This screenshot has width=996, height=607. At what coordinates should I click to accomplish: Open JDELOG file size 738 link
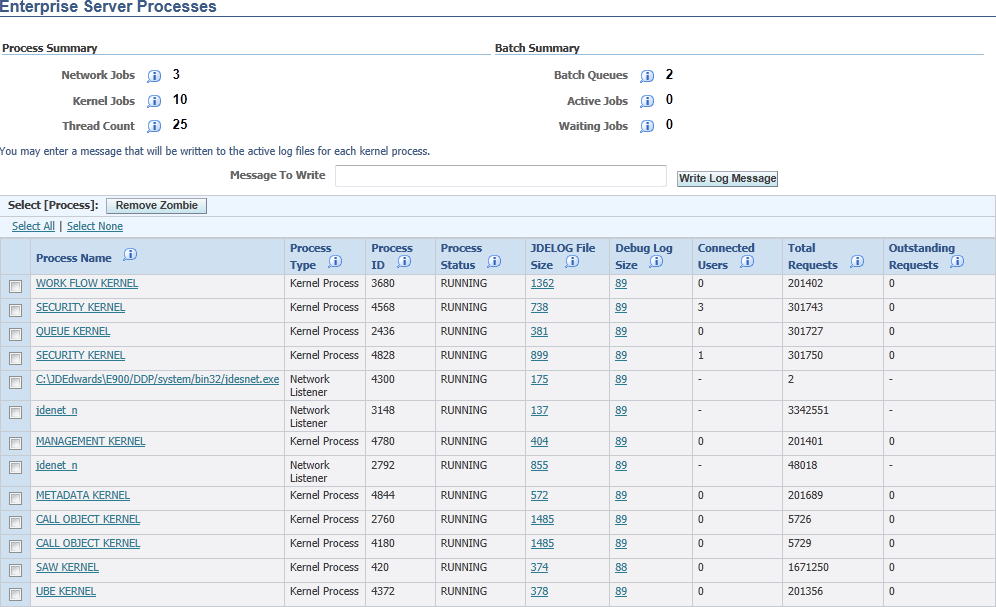[x=539, y=307]
